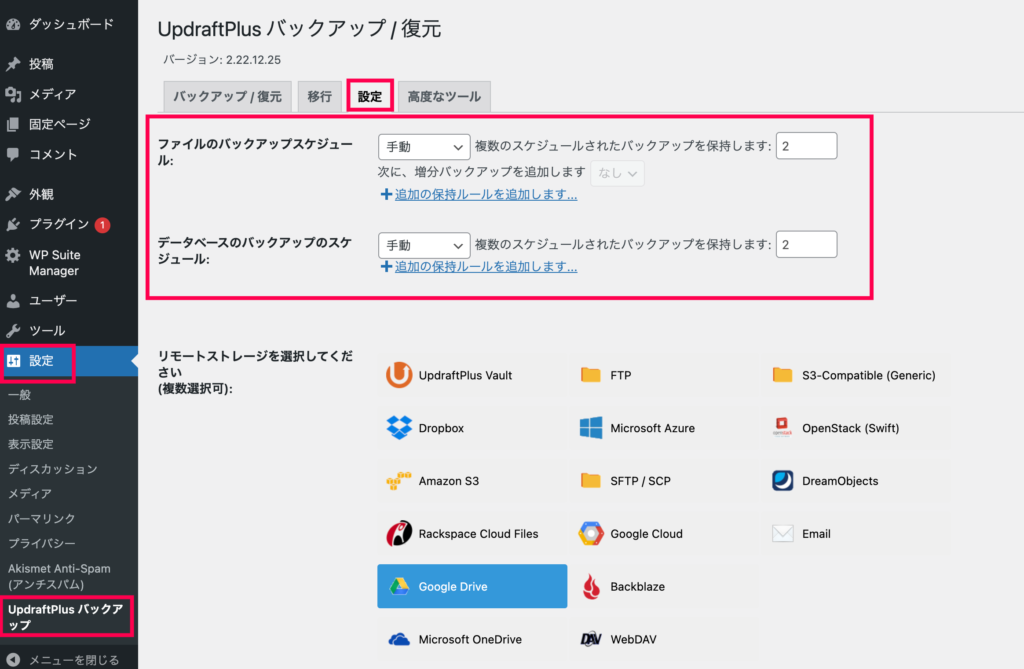Click the OpenStack Swift logo icon
The height and width of the screenshot is (669, 1024).
click(x=782, y=427)
